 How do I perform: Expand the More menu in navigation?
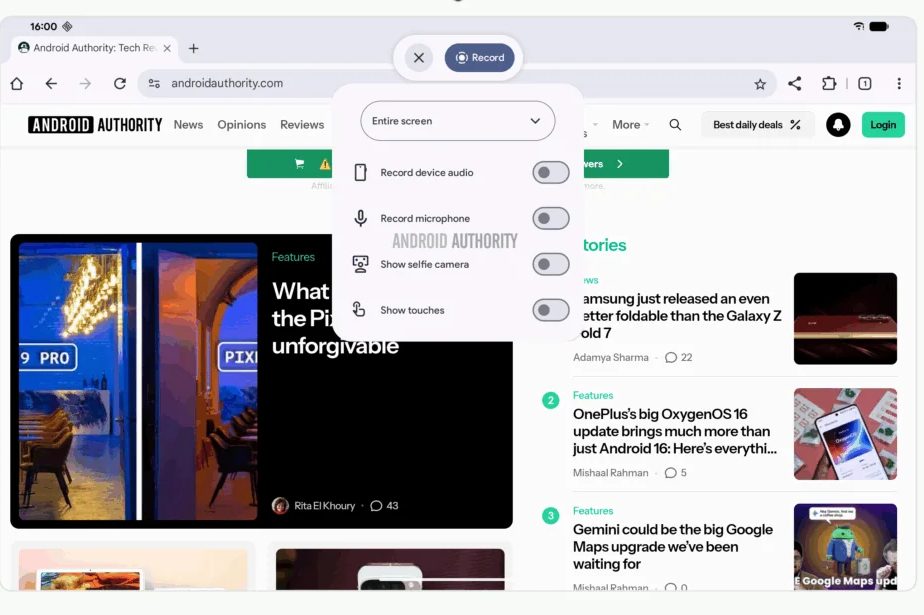(630, 125)
